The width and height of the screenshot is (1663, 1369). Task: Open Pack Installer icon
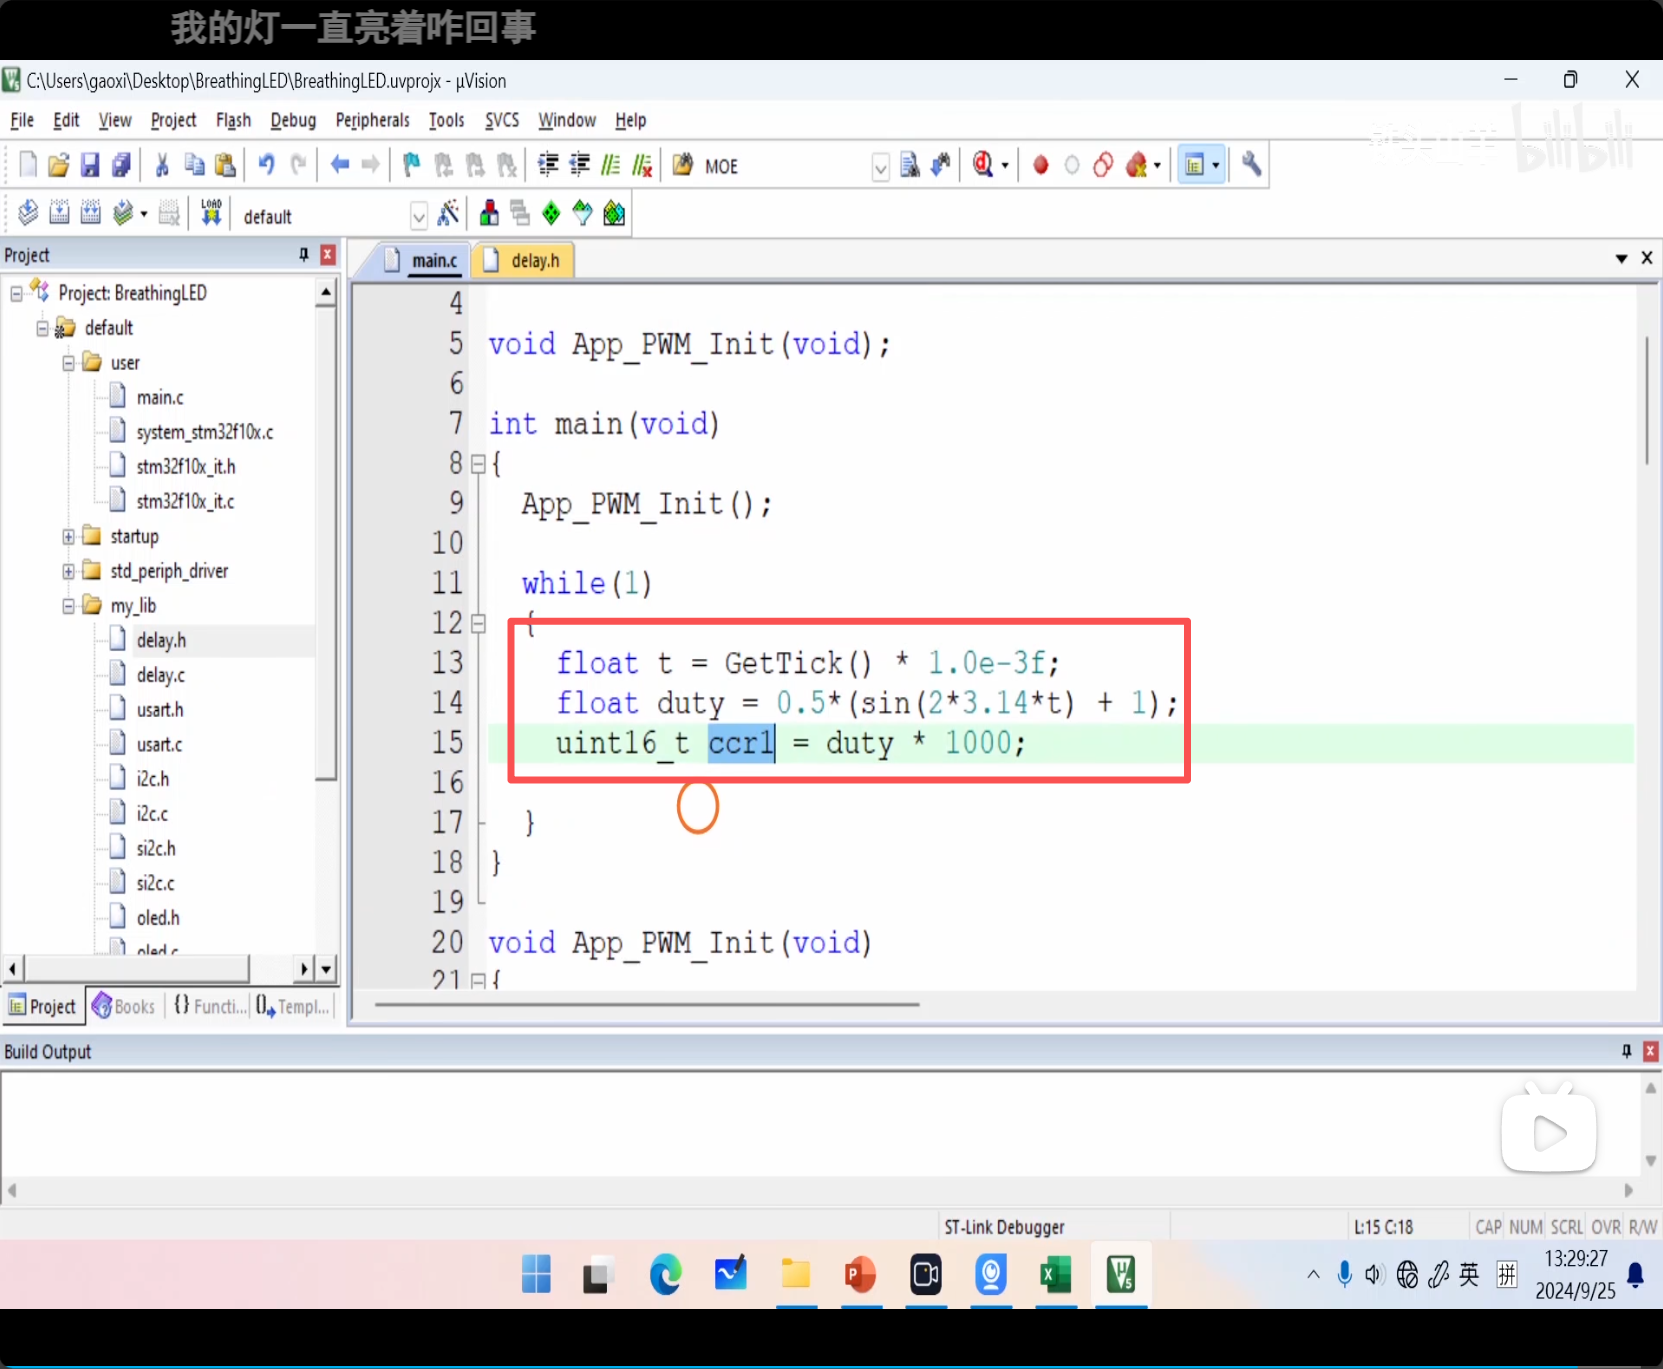pyautogui.click(x=614, y=212)
